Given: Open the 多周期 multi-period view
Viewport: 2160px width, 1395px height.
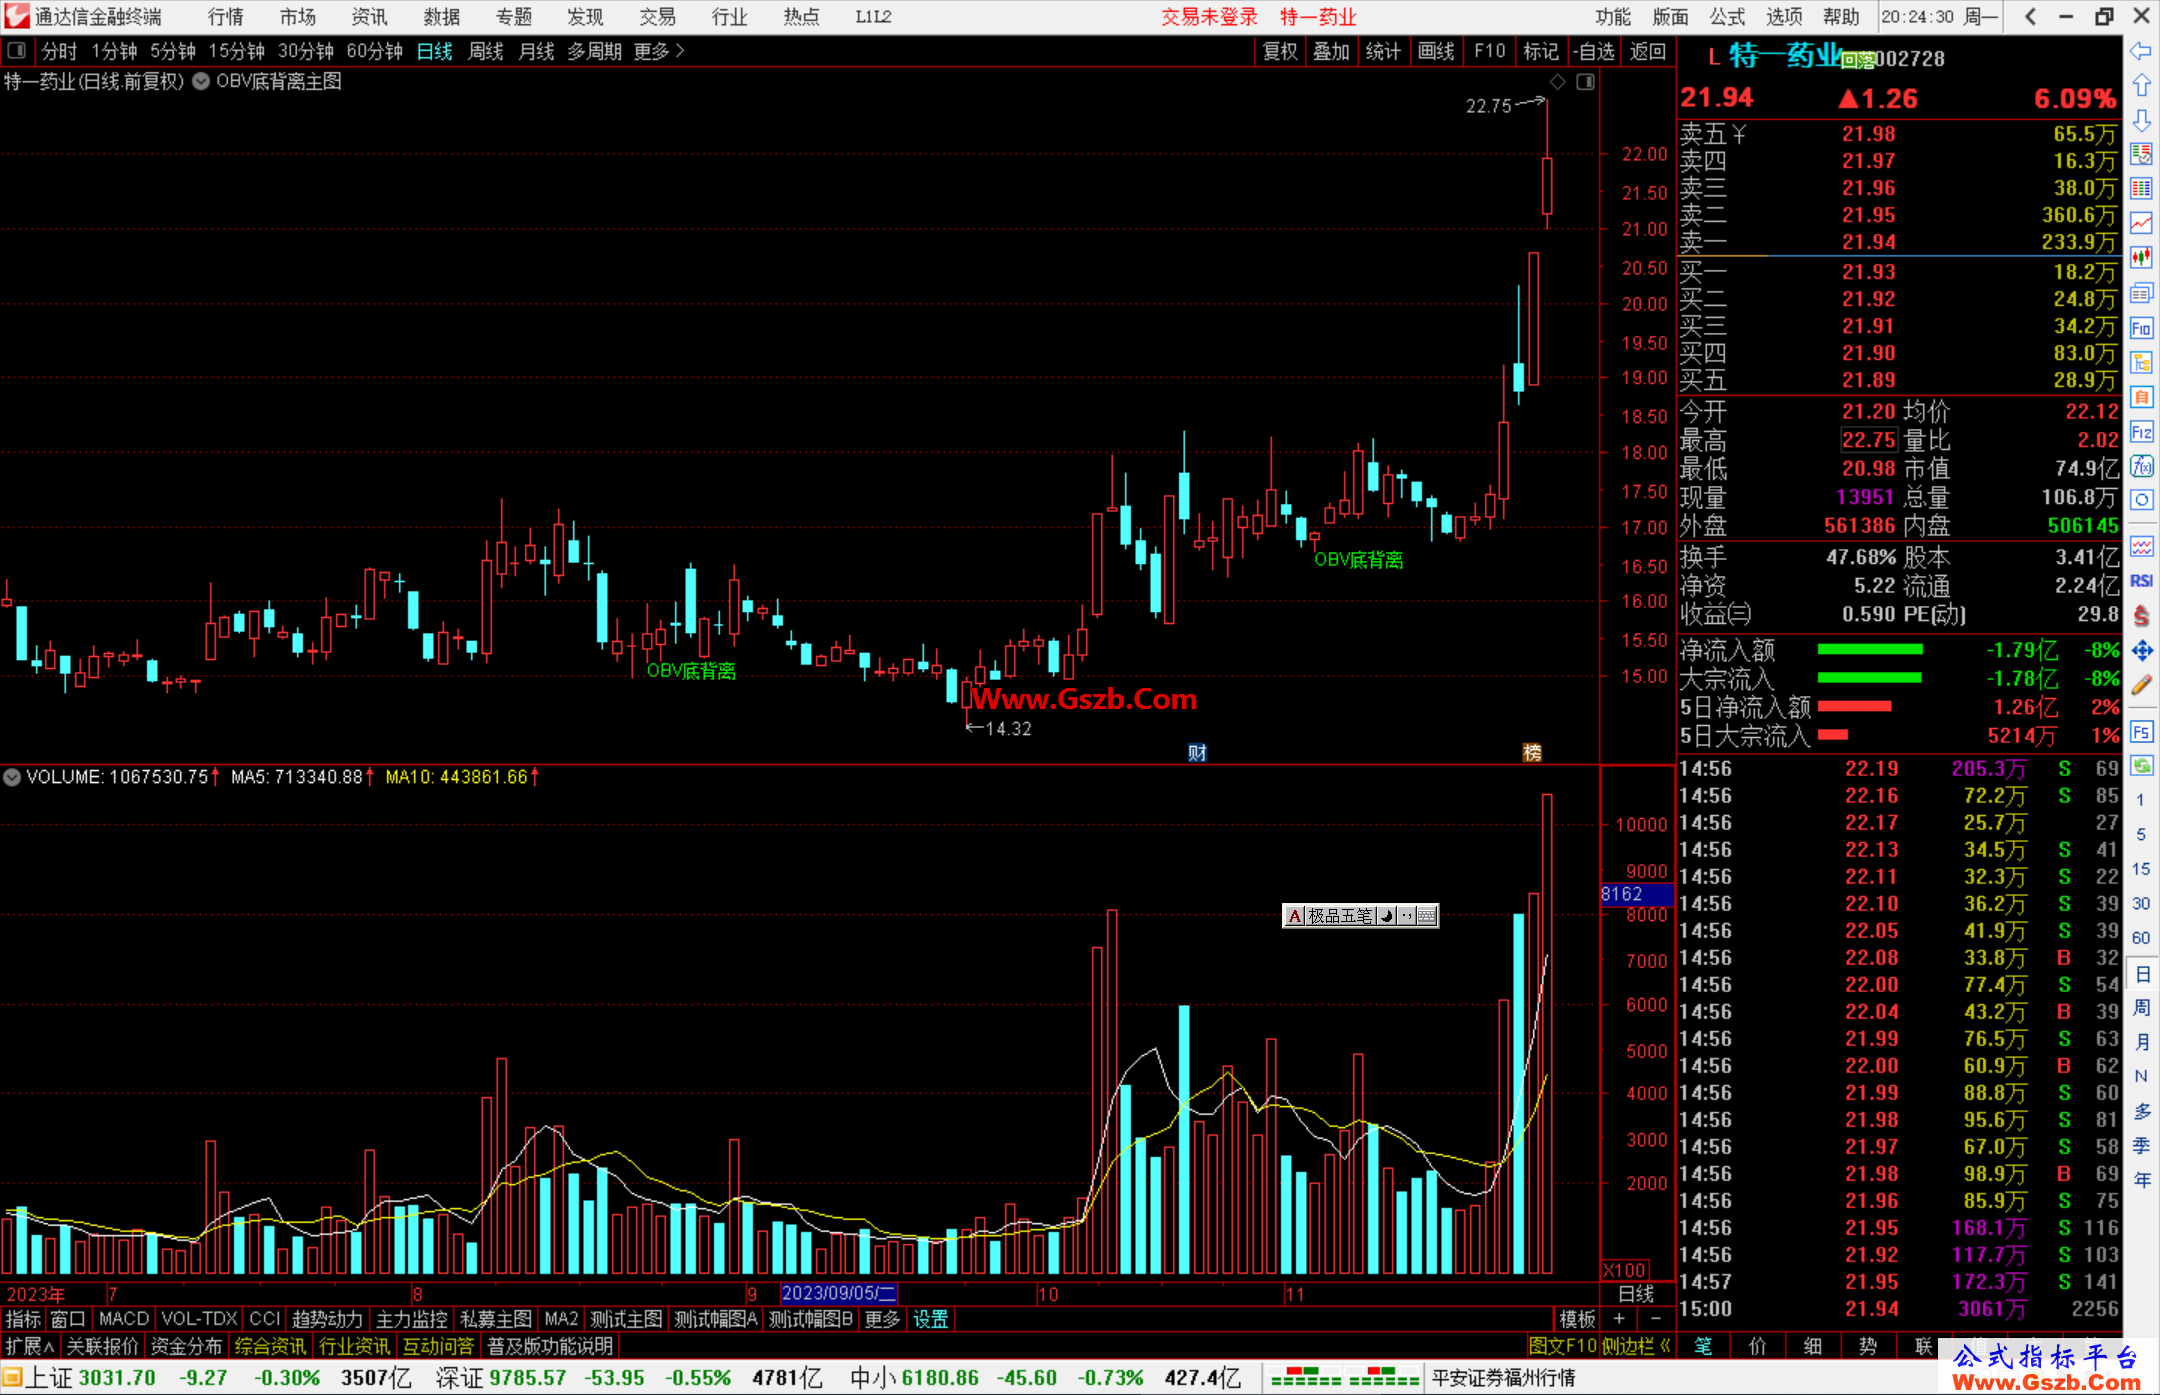Looking at the screenshot, I should point(595,51).
